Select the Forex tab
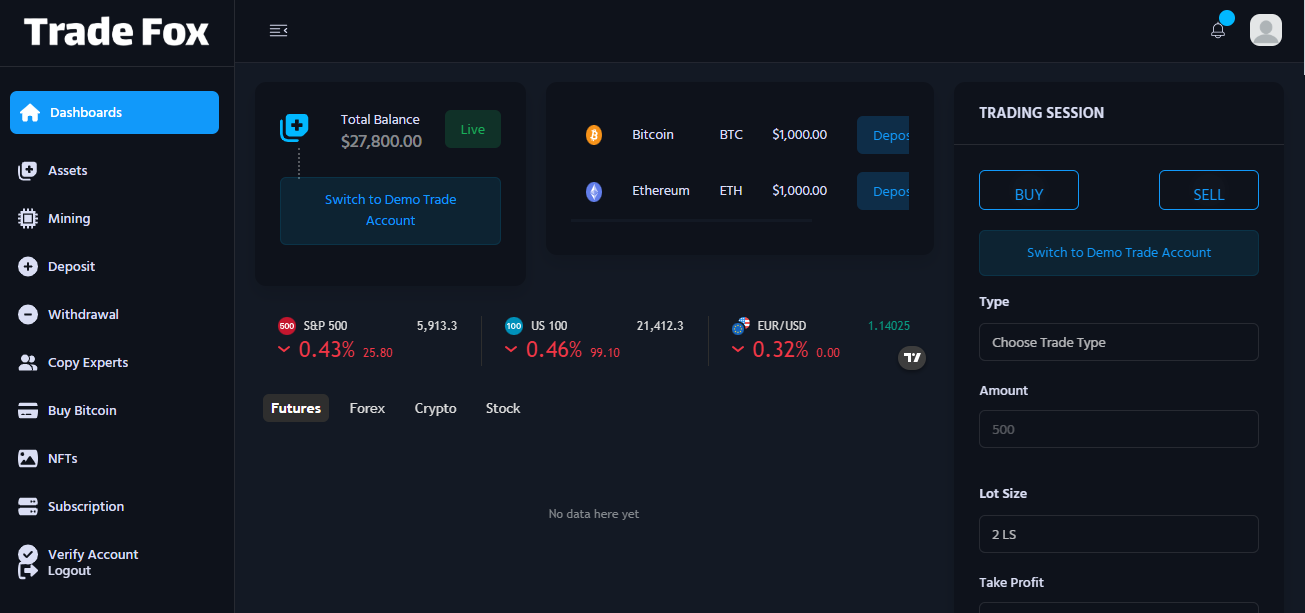 [367, 408]
